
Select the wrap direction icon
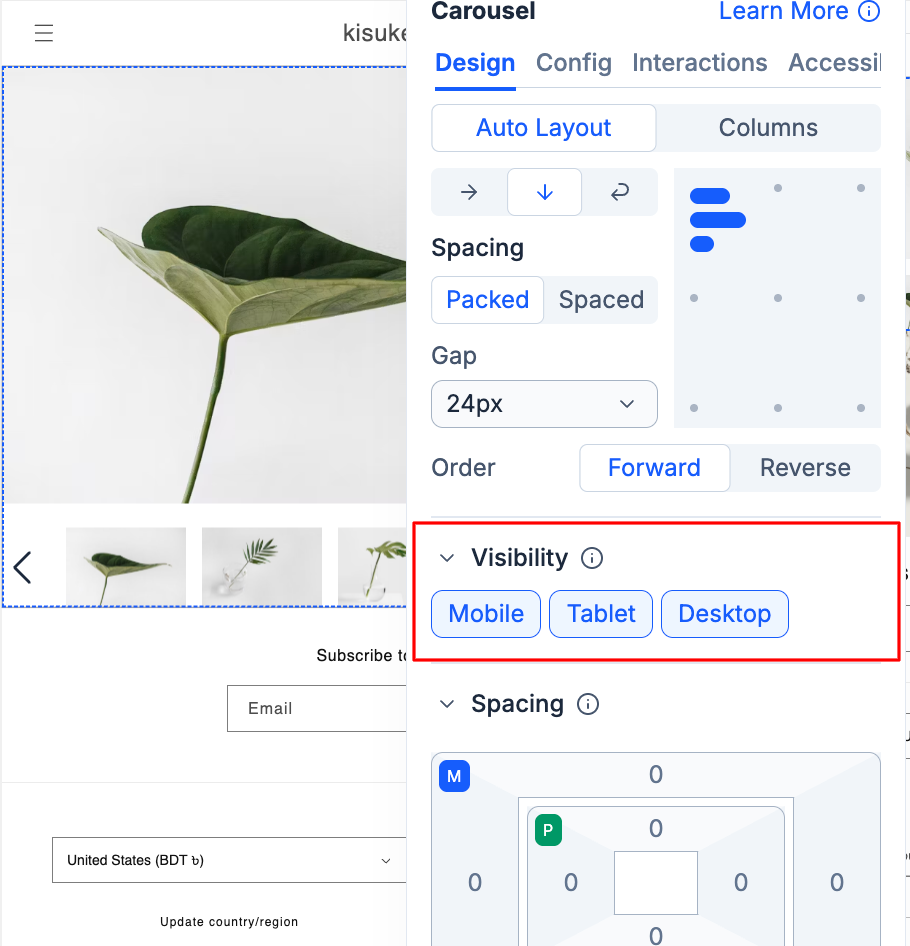tap(620, 193)
